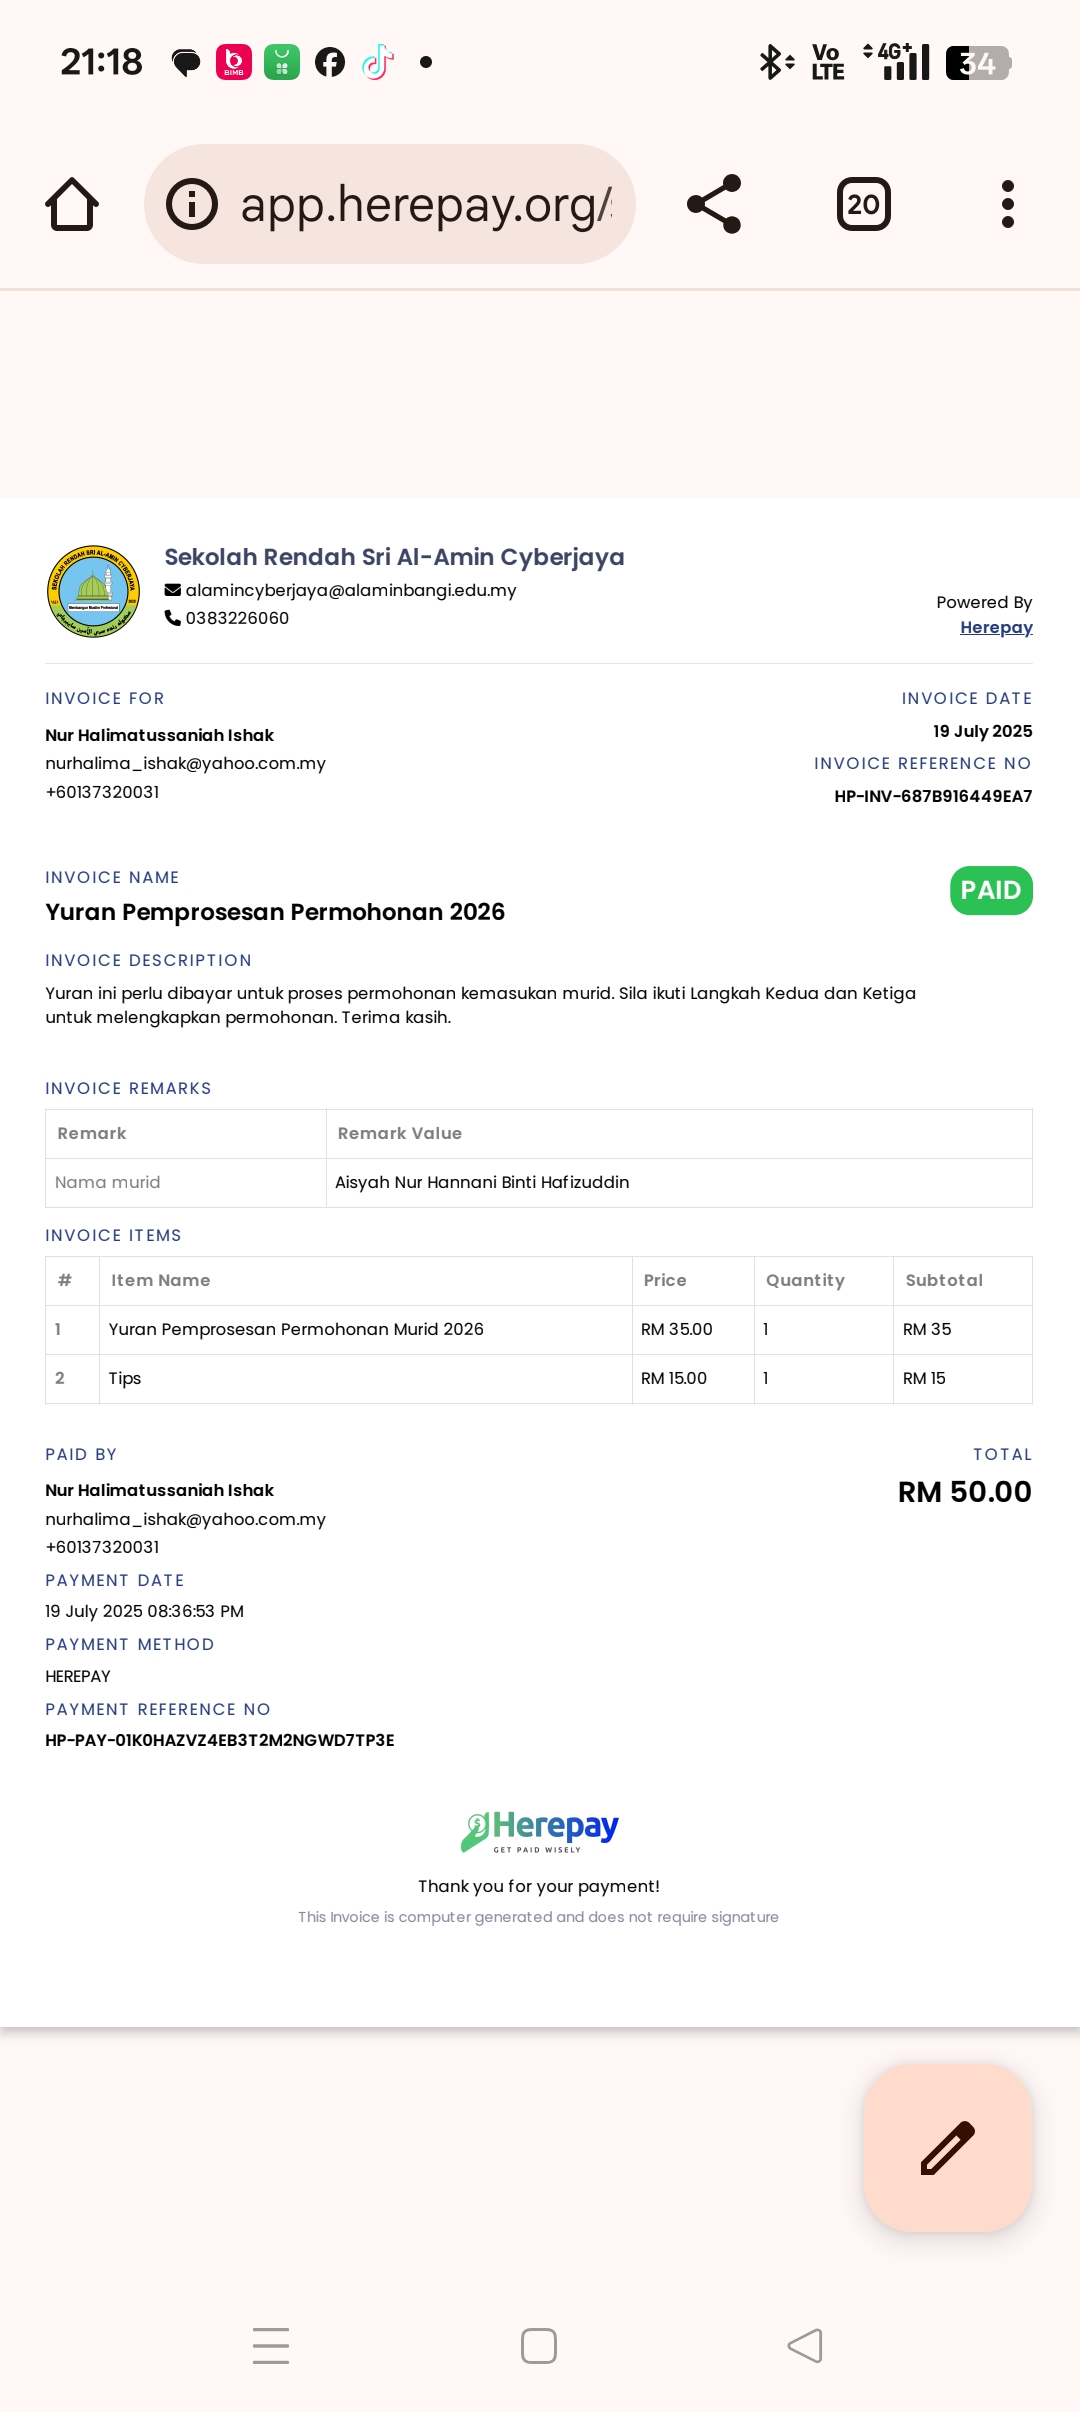Click the Herepay footer logo
The width and height of the screenshot is (1080, 2412).
[x=539, y=1831]
